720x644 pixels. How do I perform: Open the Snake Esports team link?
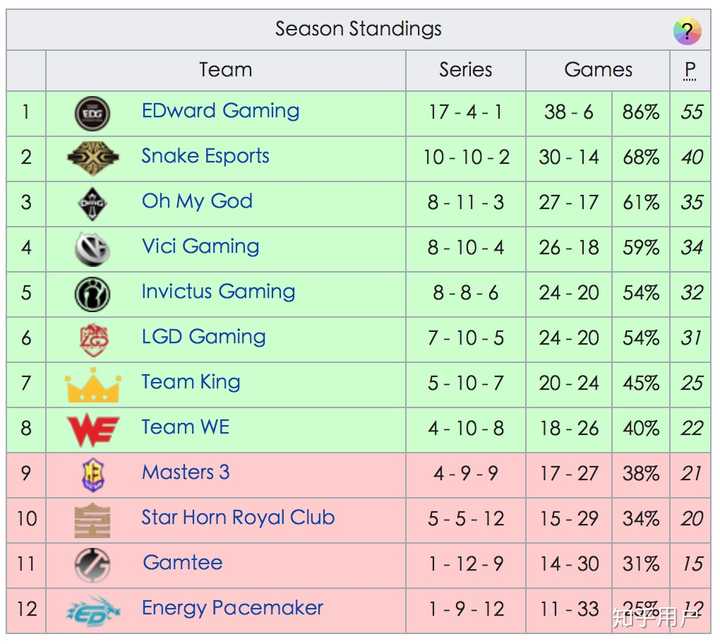click(x=205, y=156)
